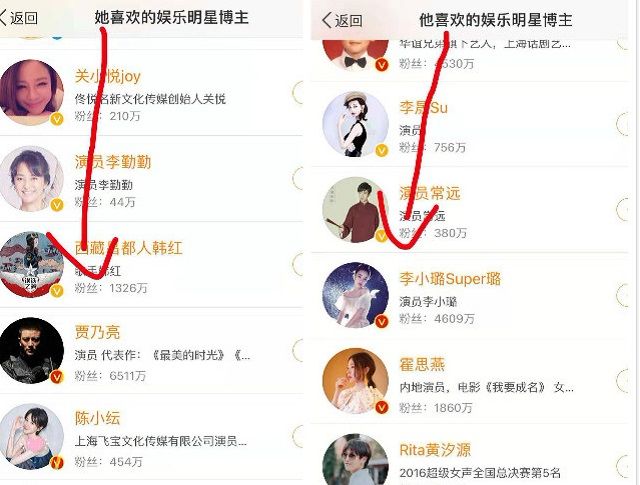Open 演员李勤勤 avatar picture
This screenshot has height=485, width=640.
point(31,179)
